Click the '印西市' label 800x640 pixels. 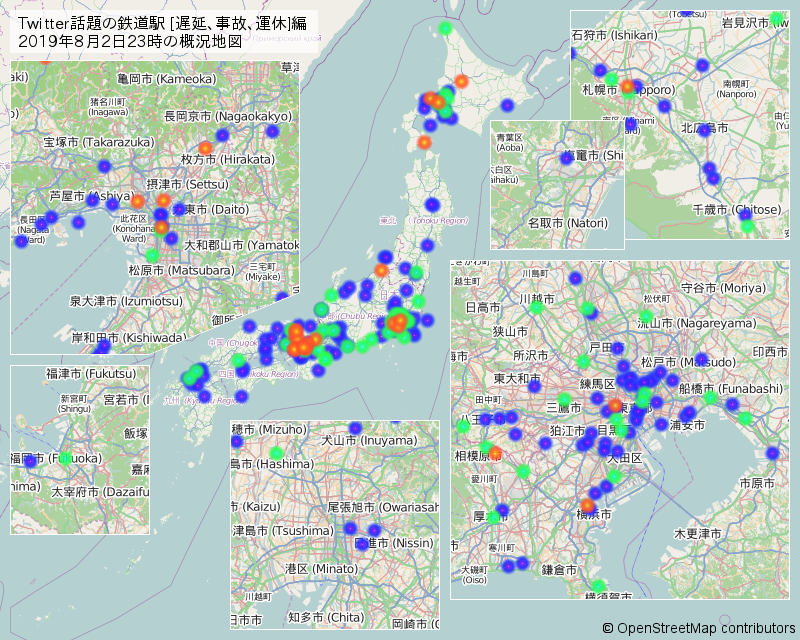tap(770, 352)
